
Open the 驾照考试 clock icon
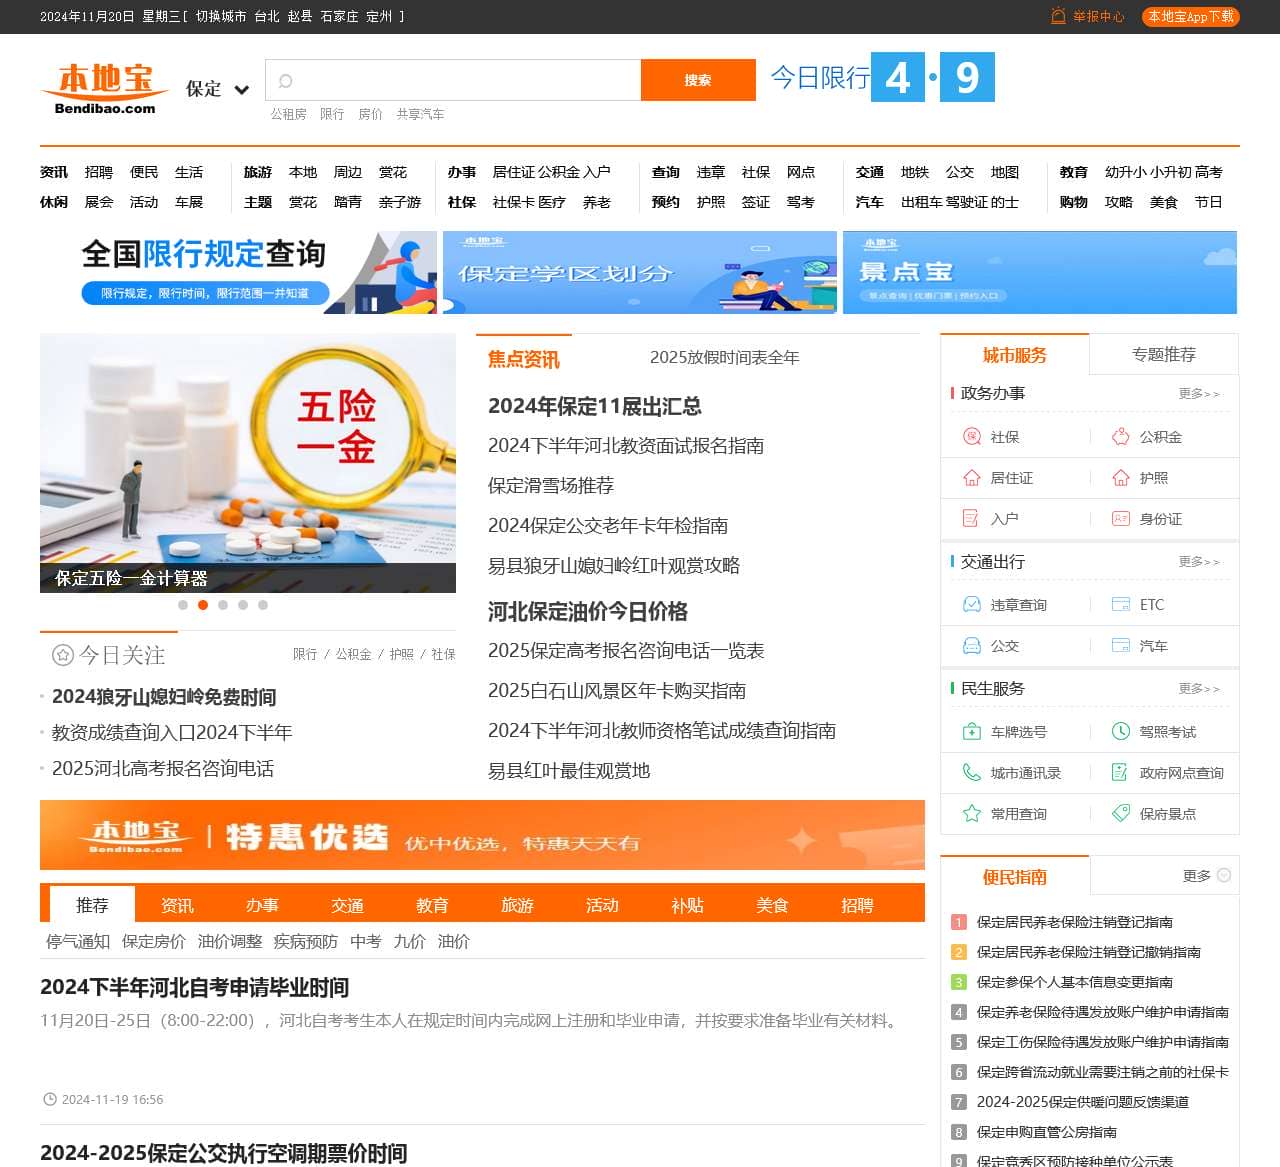[x=1120, y=732]
